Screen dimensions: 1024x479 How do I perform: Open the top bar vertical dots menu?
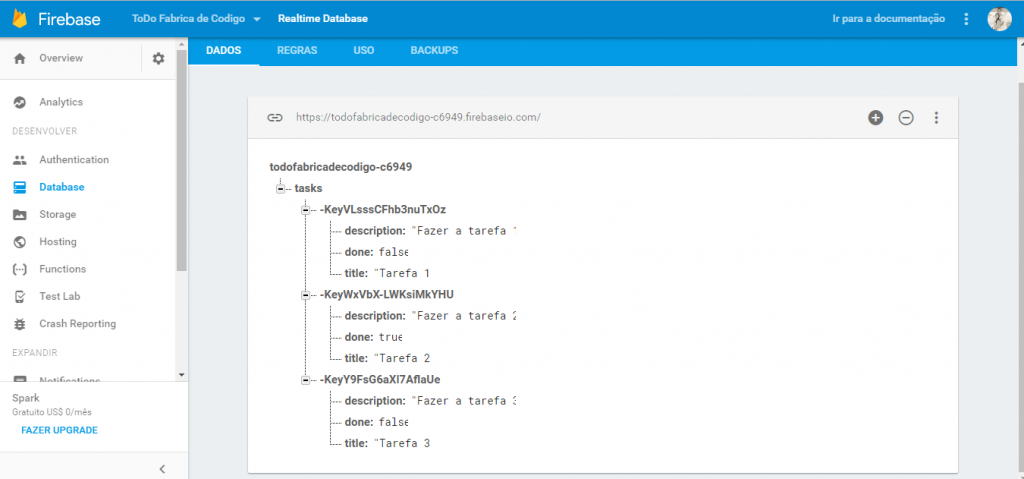point(966,19)
